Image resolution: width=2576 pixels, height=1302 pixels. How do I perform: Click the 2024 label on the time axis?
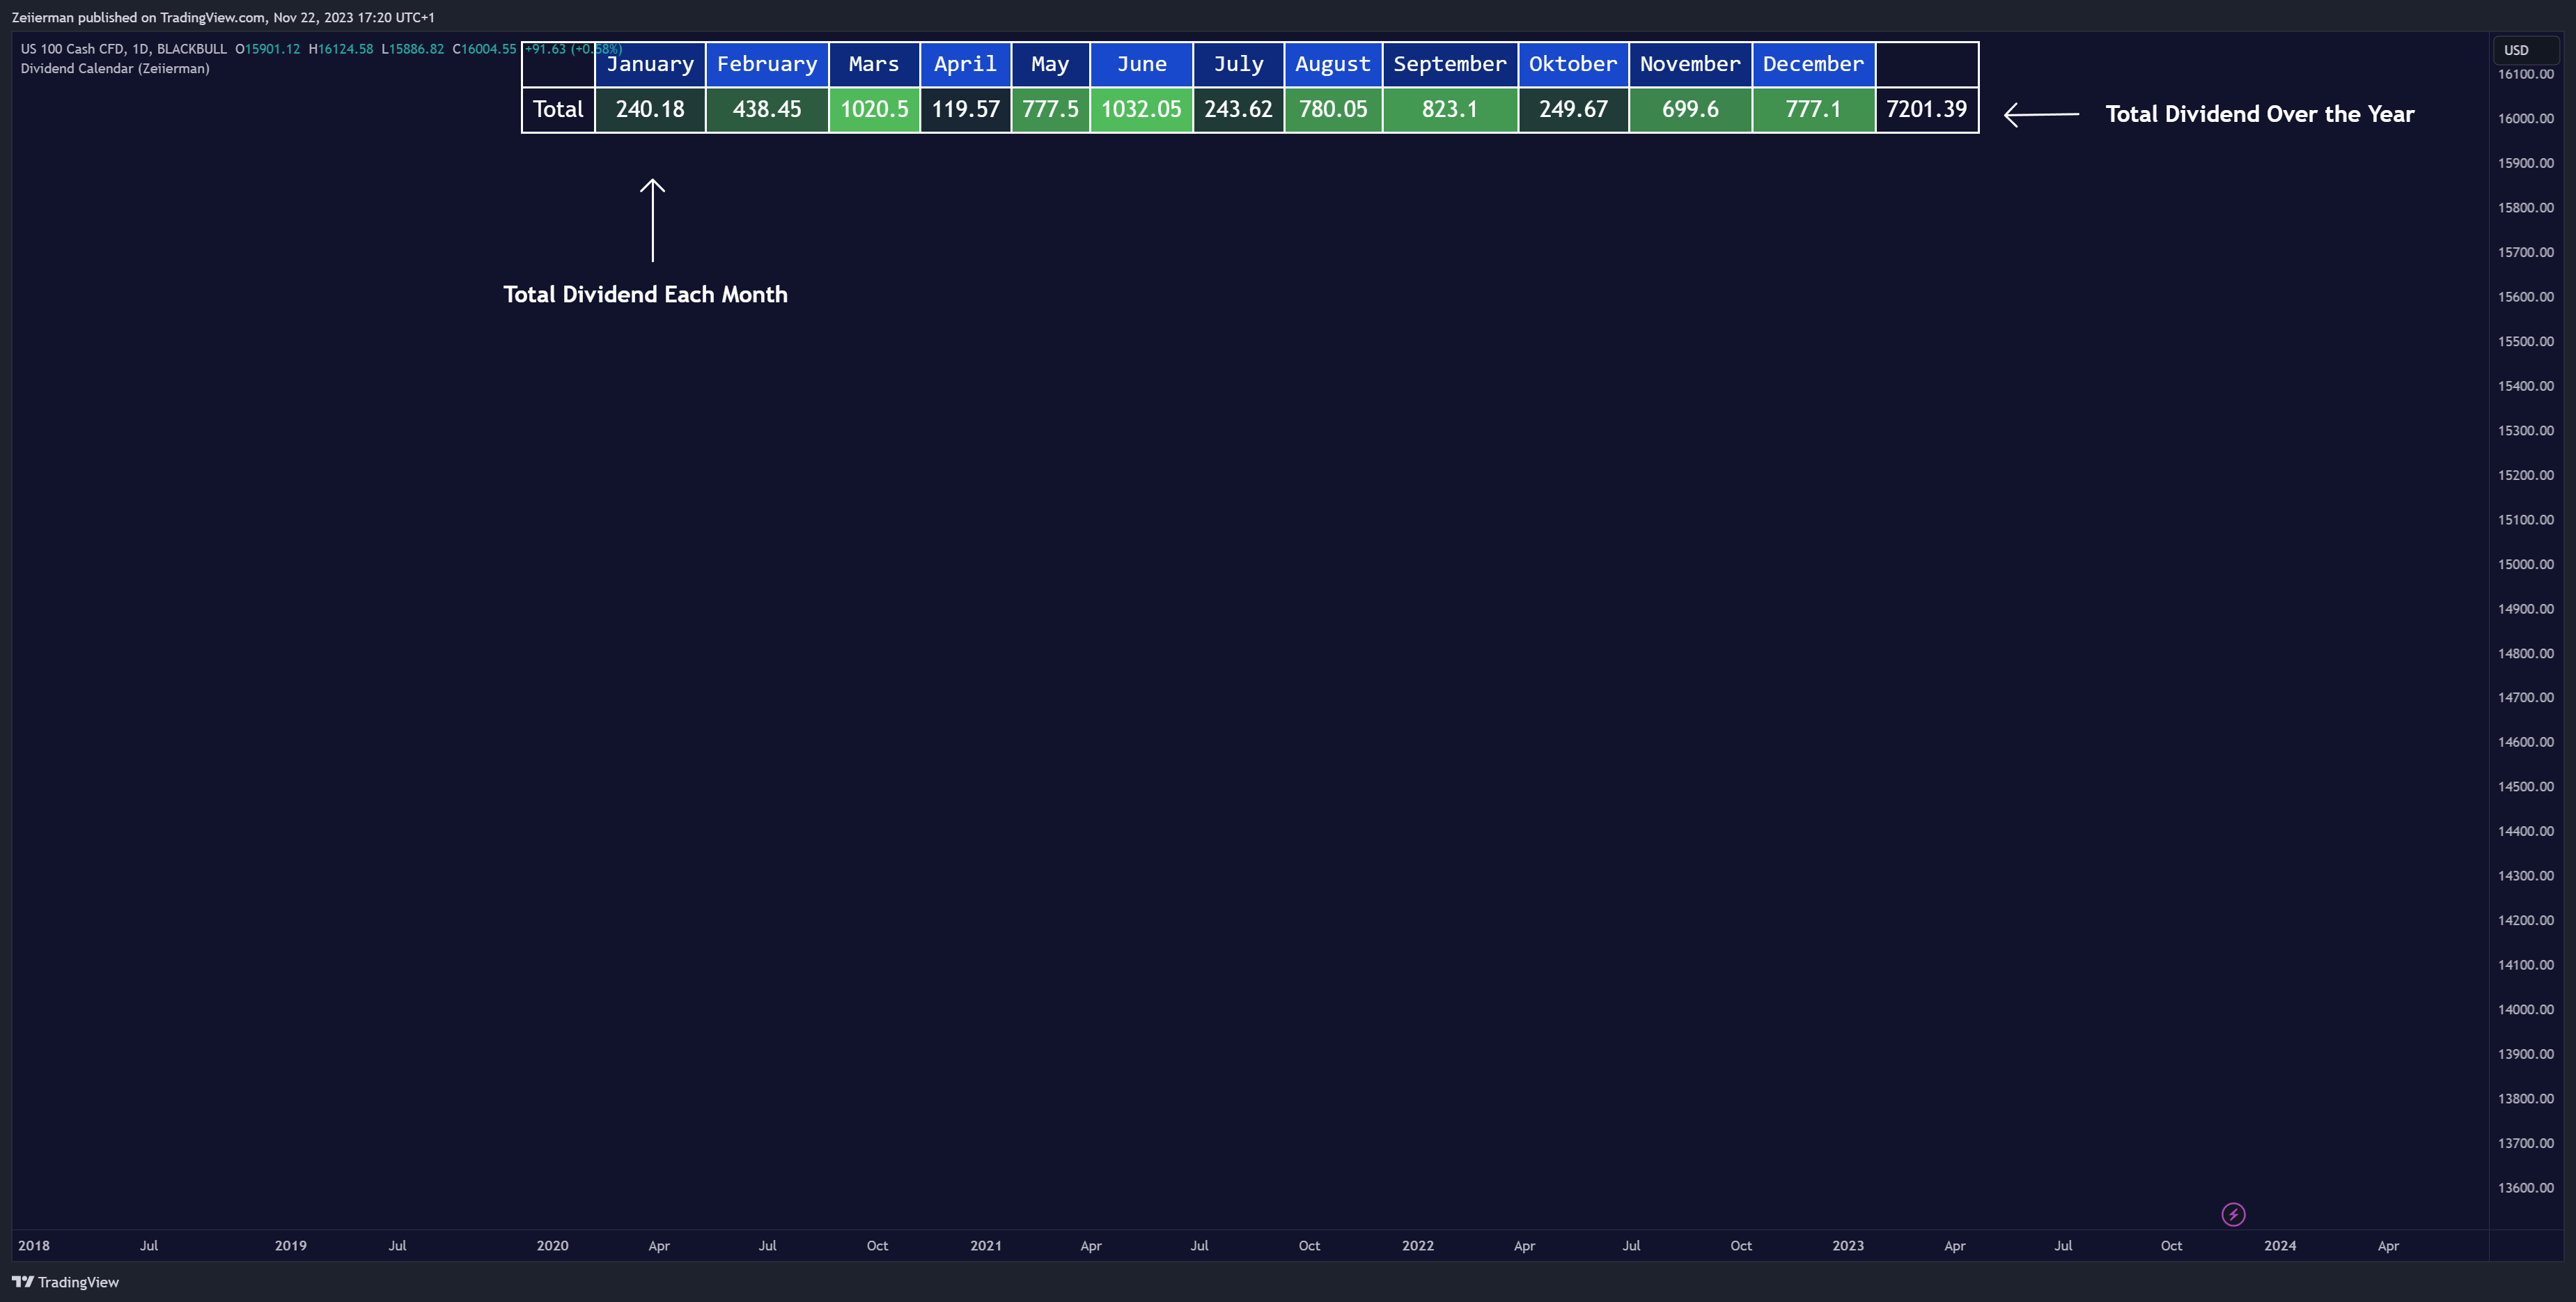pyautogui.click(x=2280, y=1245)
